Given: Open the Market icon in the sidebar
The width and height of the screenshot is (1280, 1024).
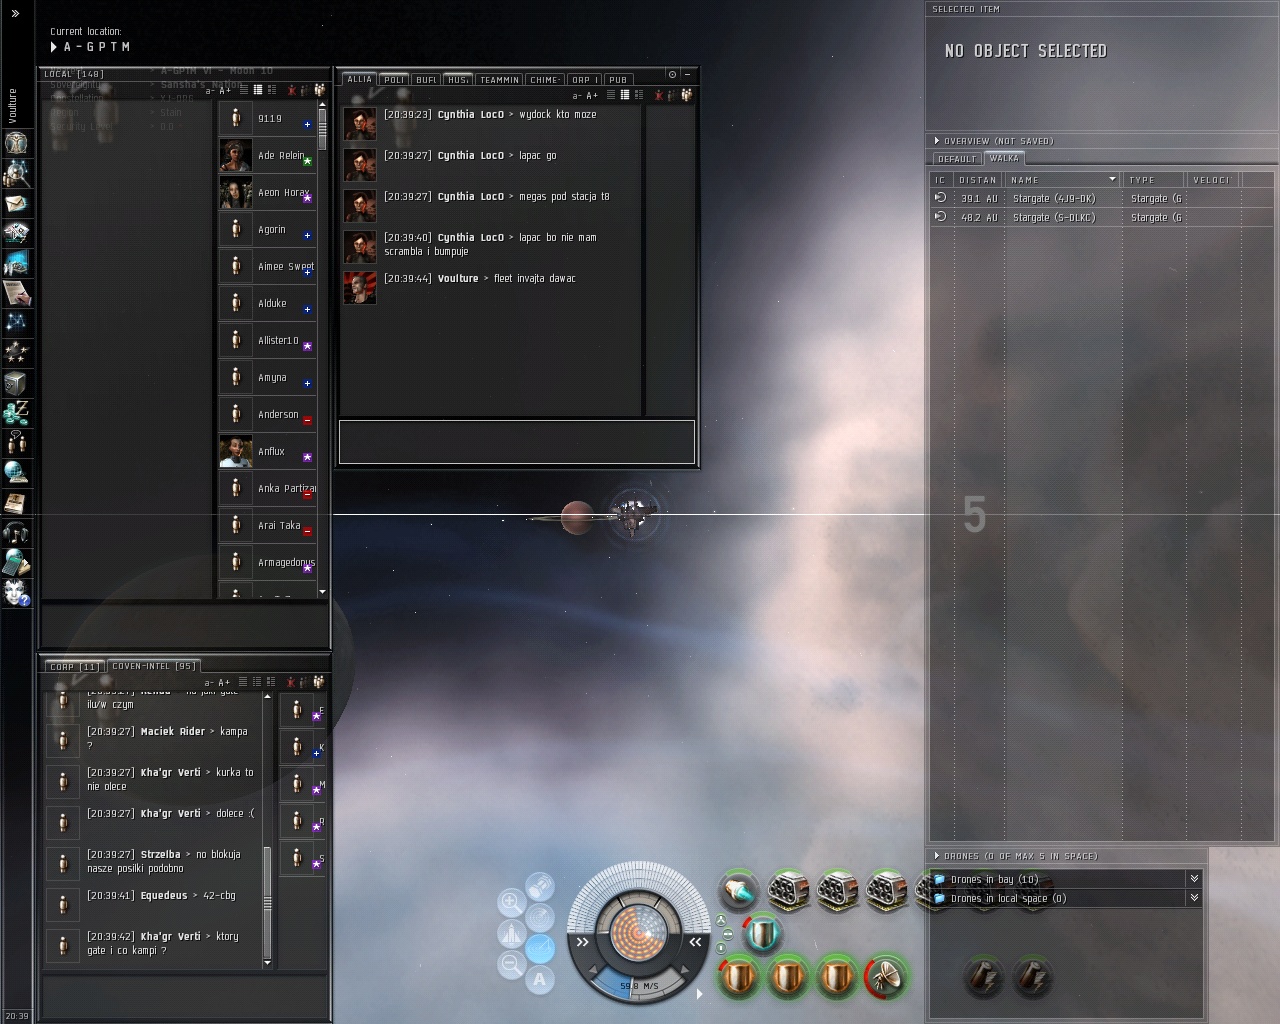Looking at the screenshot, I should pyautogui.click(x=15, y=263).
